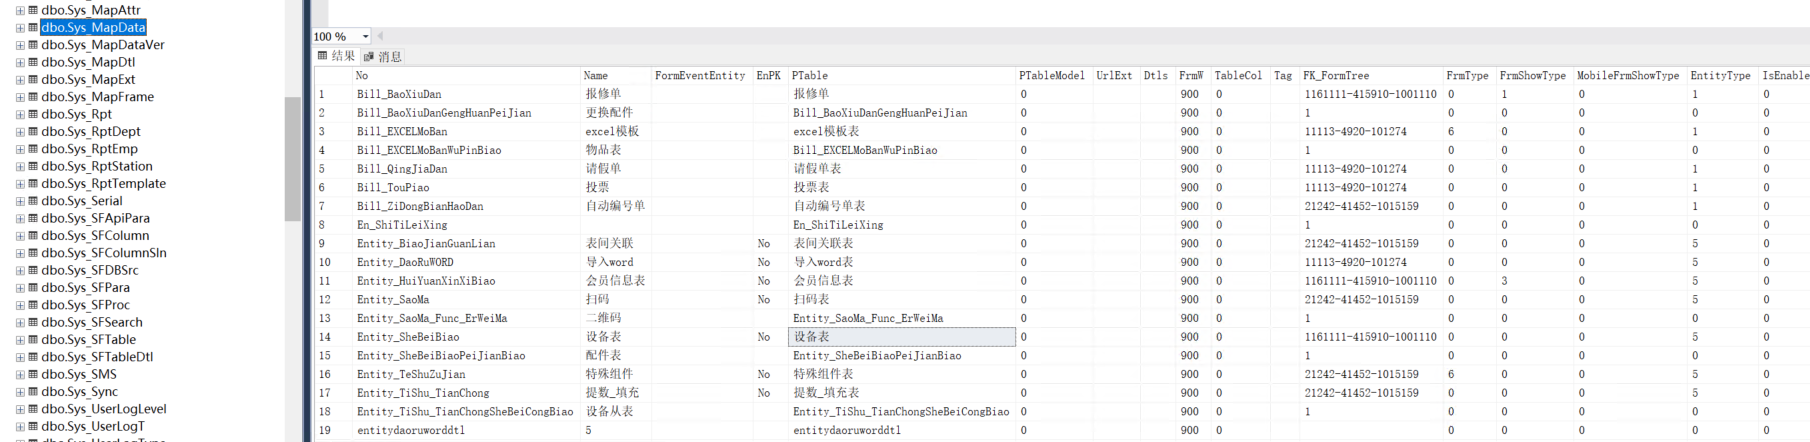This screenshot has height=442, width=1810.
Task: Switch to the 消息 messages tab
Action: 383,56
